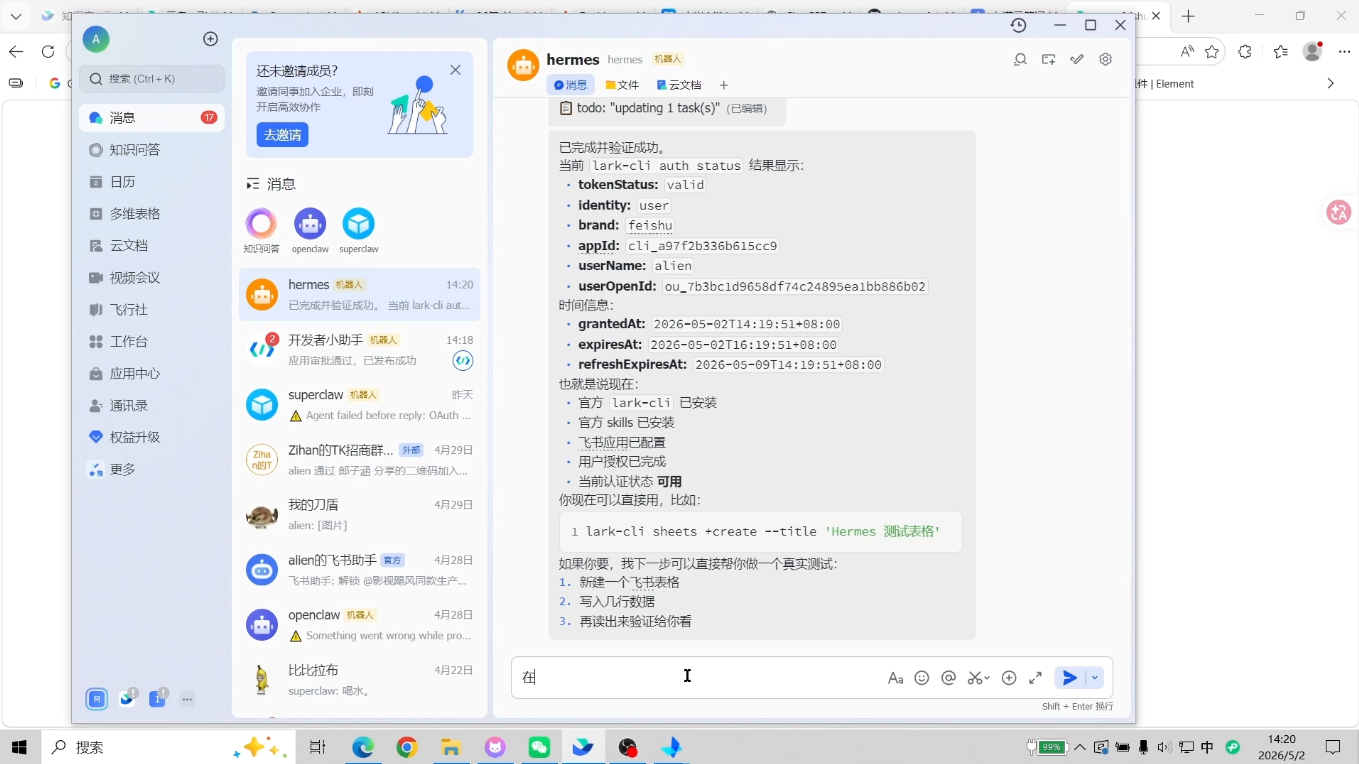Open 工作台 workbench in the sidebar
Viewport: 1359px width, 764px height.
coord(152,342)
